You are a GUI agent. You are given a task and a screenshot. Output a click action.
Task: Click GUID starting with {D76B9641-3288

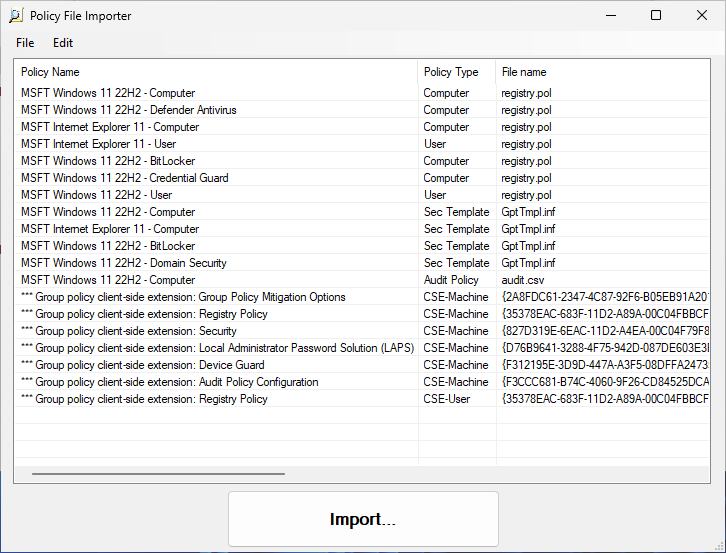click(x=605, y=348)
